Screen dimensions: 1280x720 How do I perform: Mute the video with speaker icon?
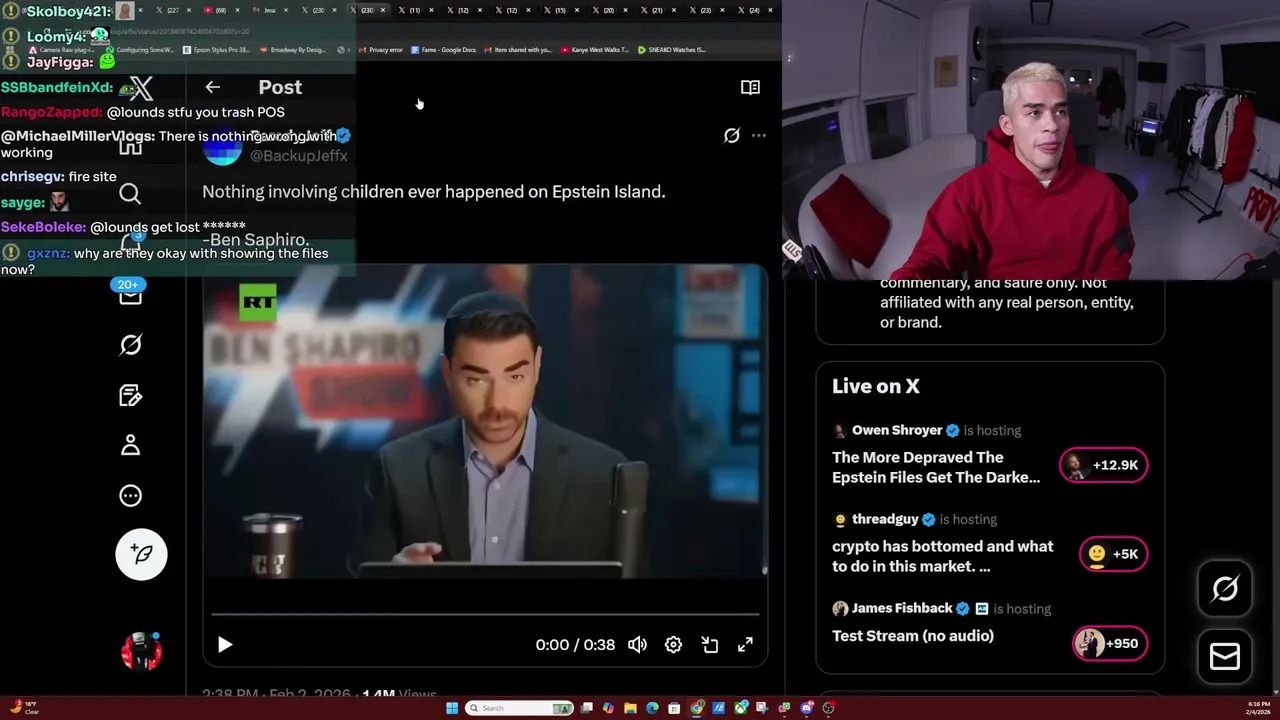tap(637, 645)
